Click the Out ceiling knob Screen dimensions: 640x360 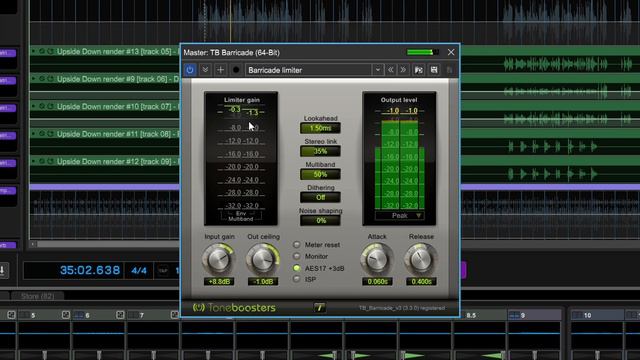pos(263,259)
